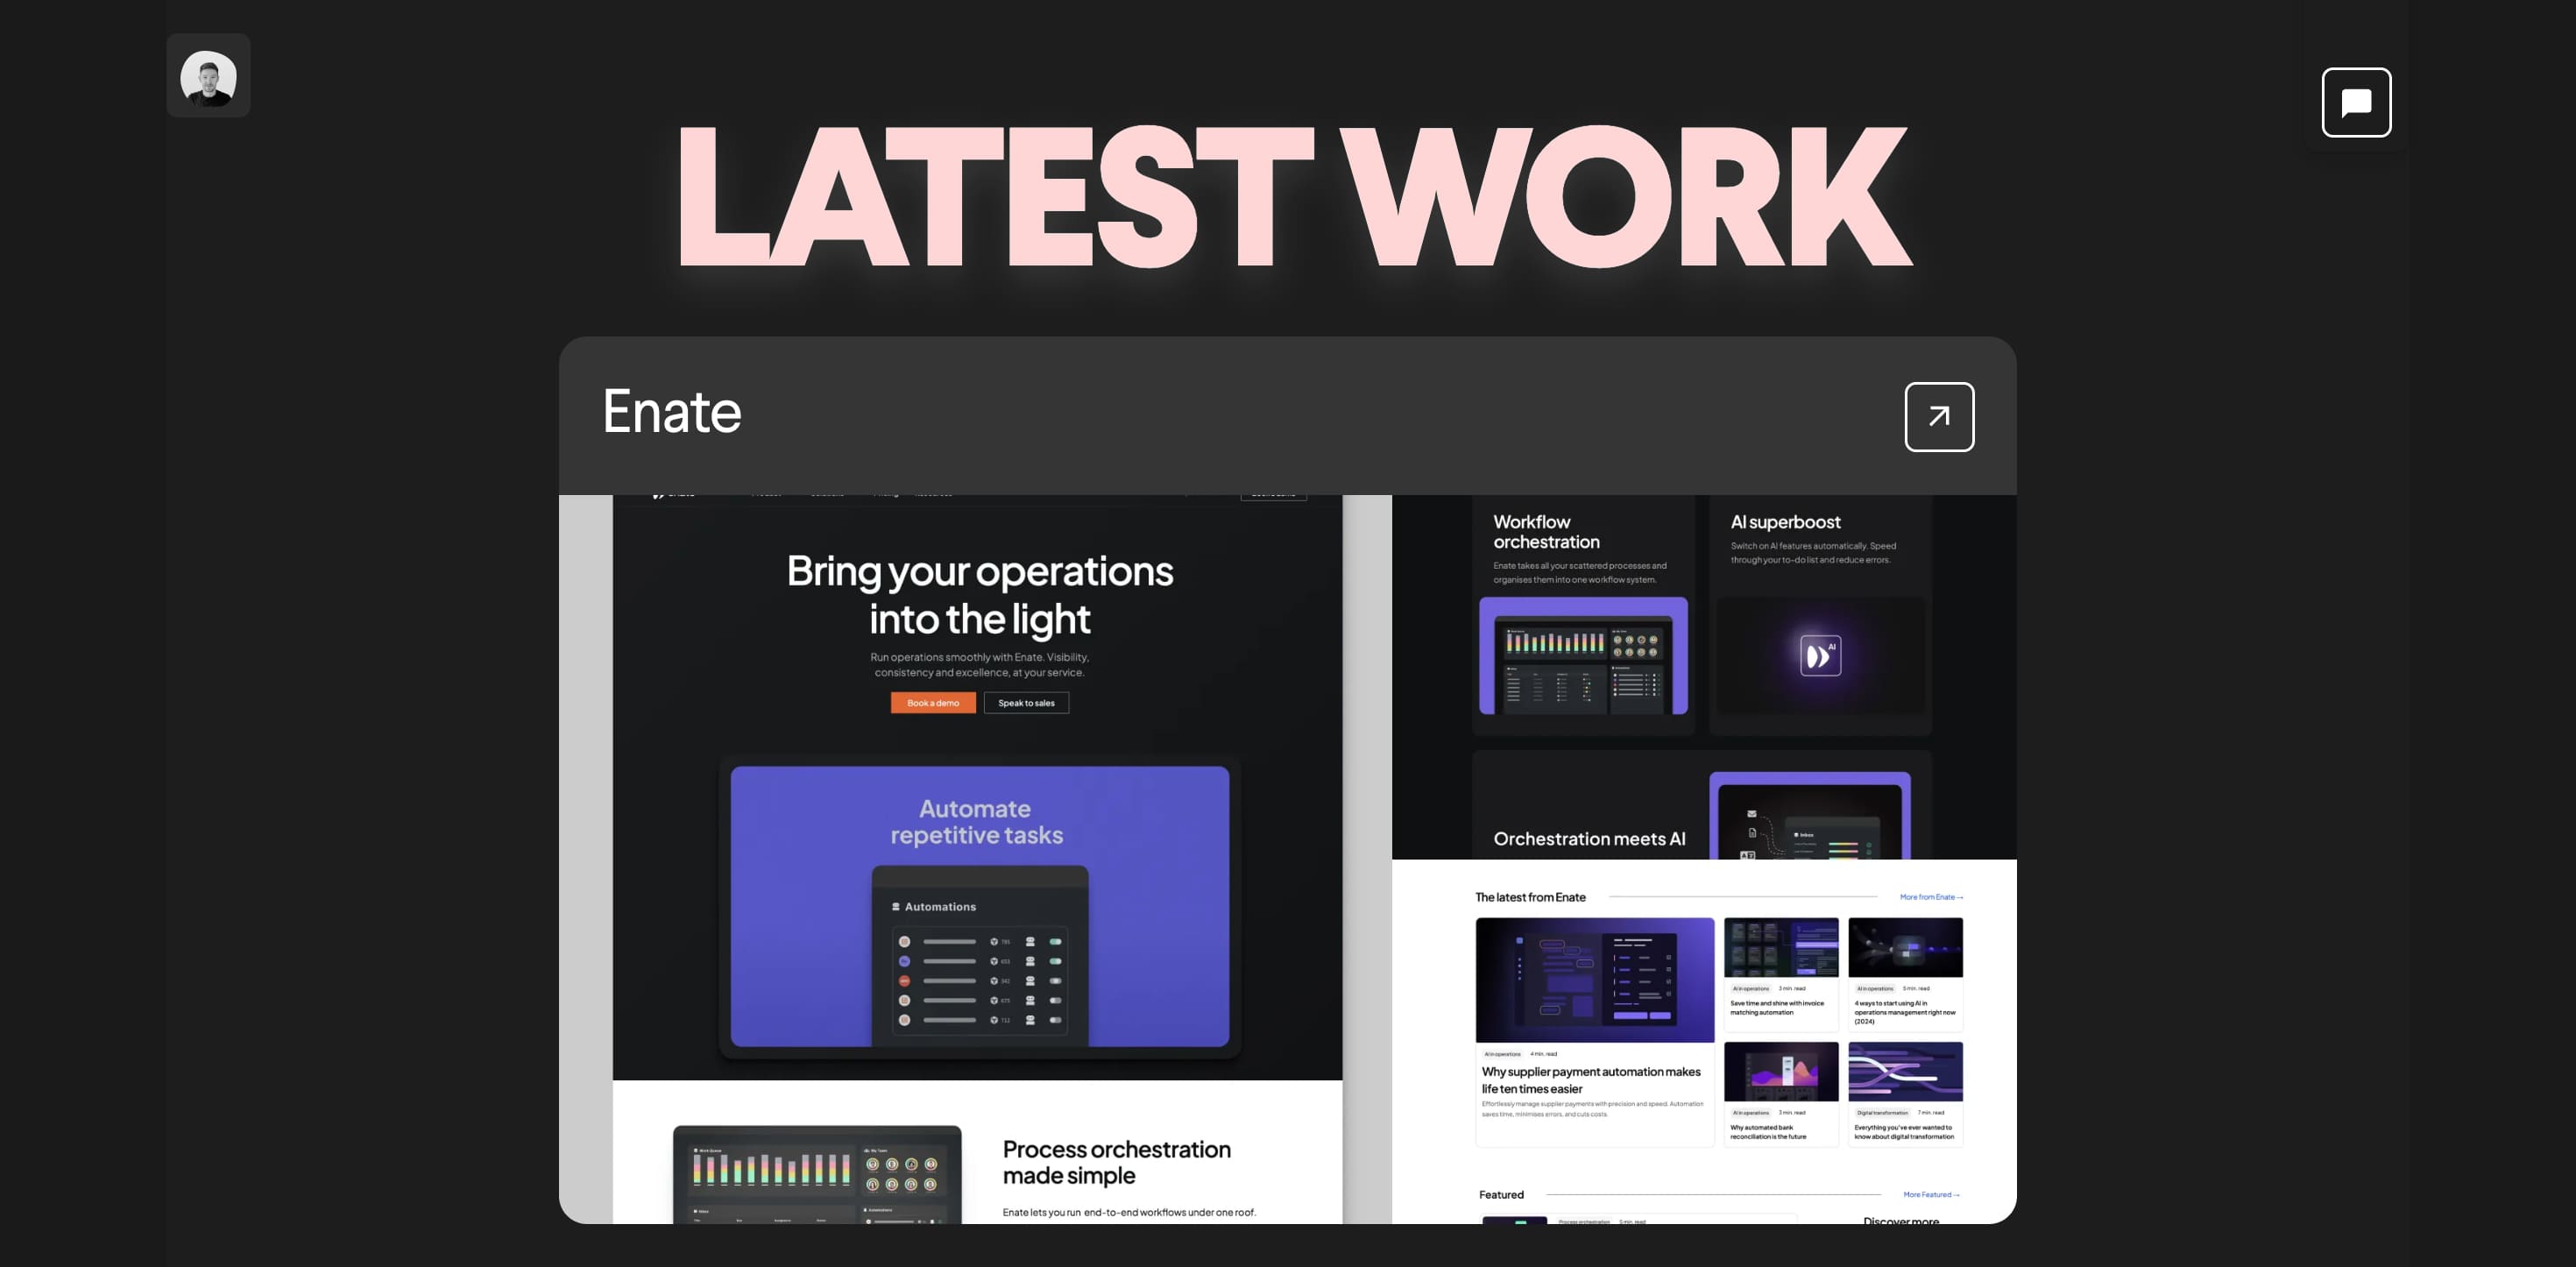Viewport: 2576px width, 1267px height.
Task: Click the Enate project title
Action: point(672,411)
